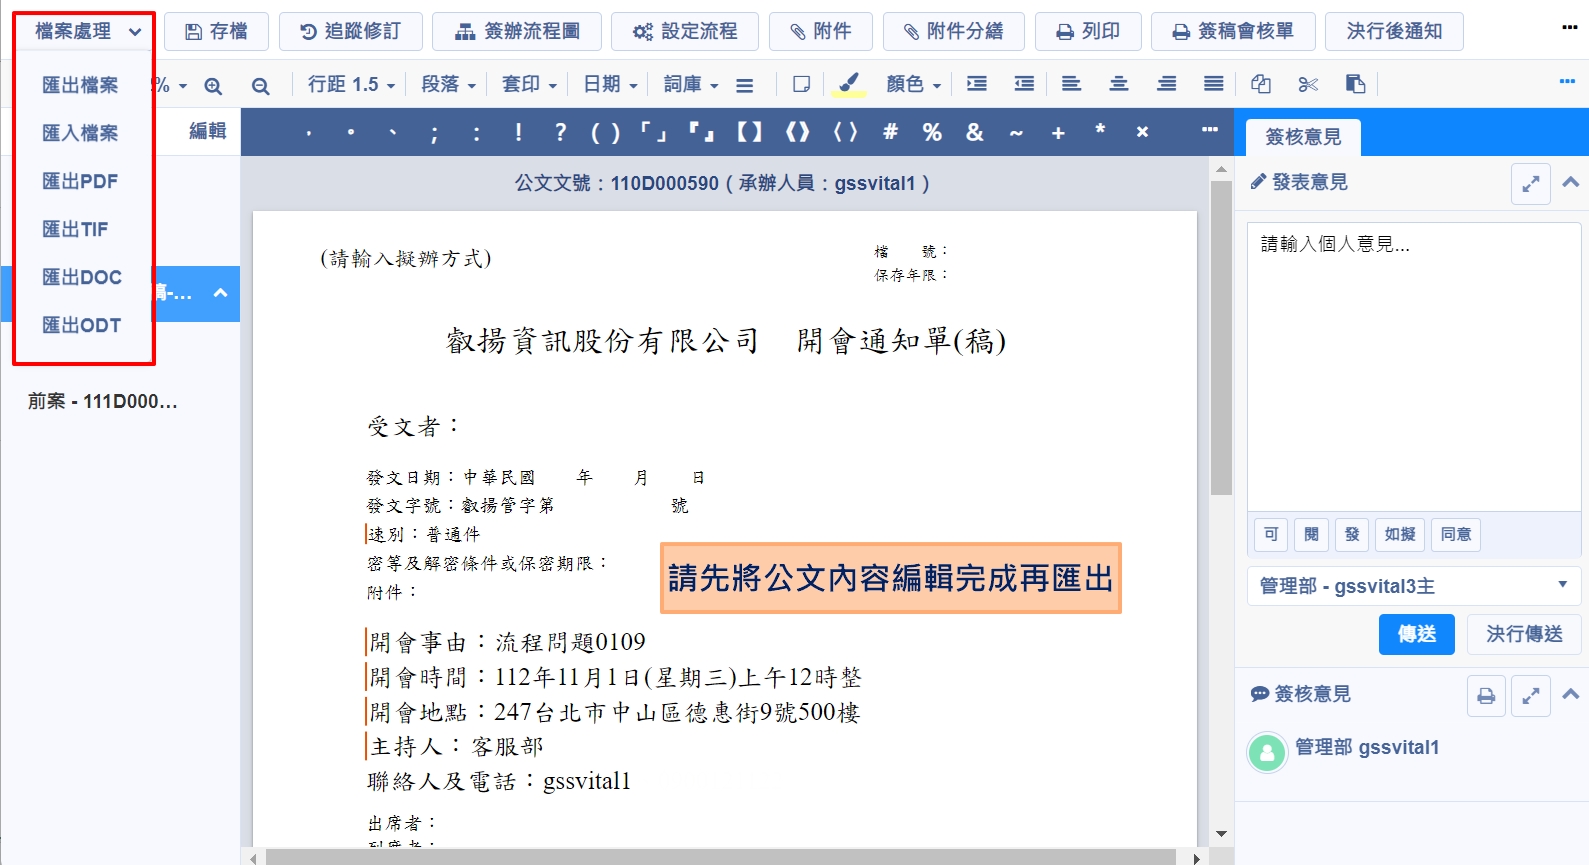Click the paste clipboard icon
The height and width of the screenshot is (865, 1589).
(x=1355, y=85)
